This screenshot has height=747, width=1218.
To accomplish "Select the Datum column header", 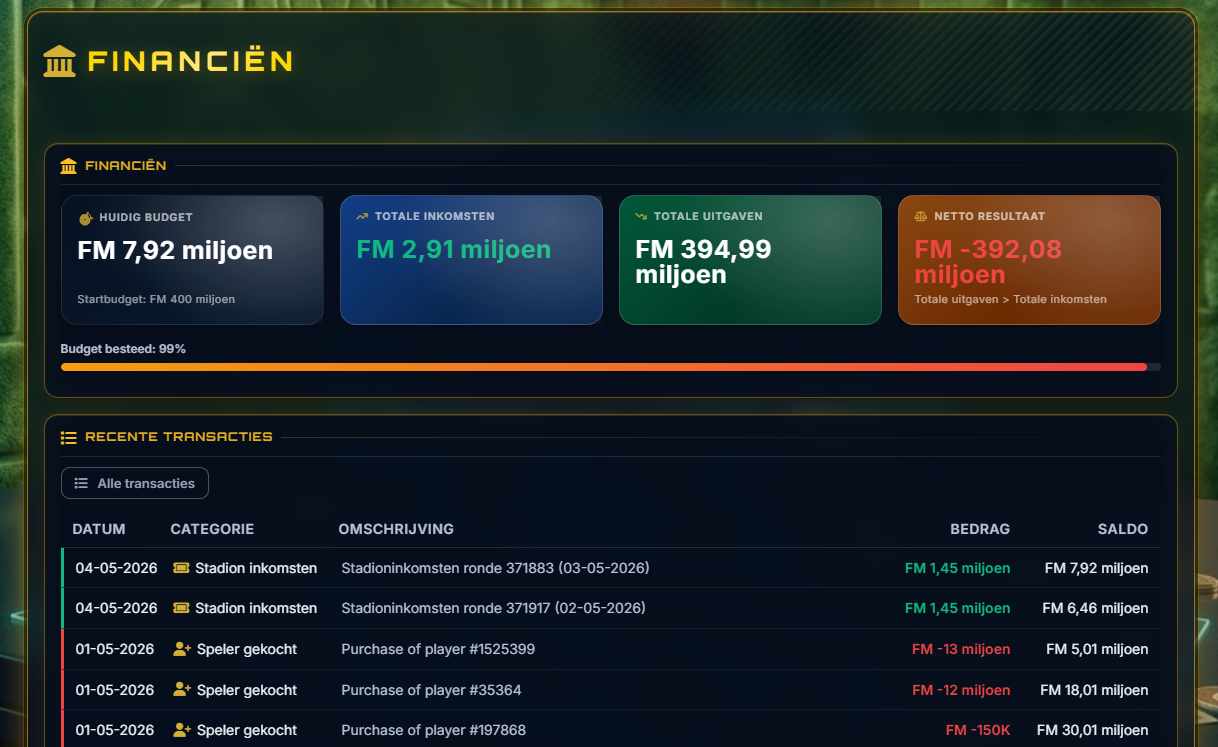I will [x=99, y=529].
